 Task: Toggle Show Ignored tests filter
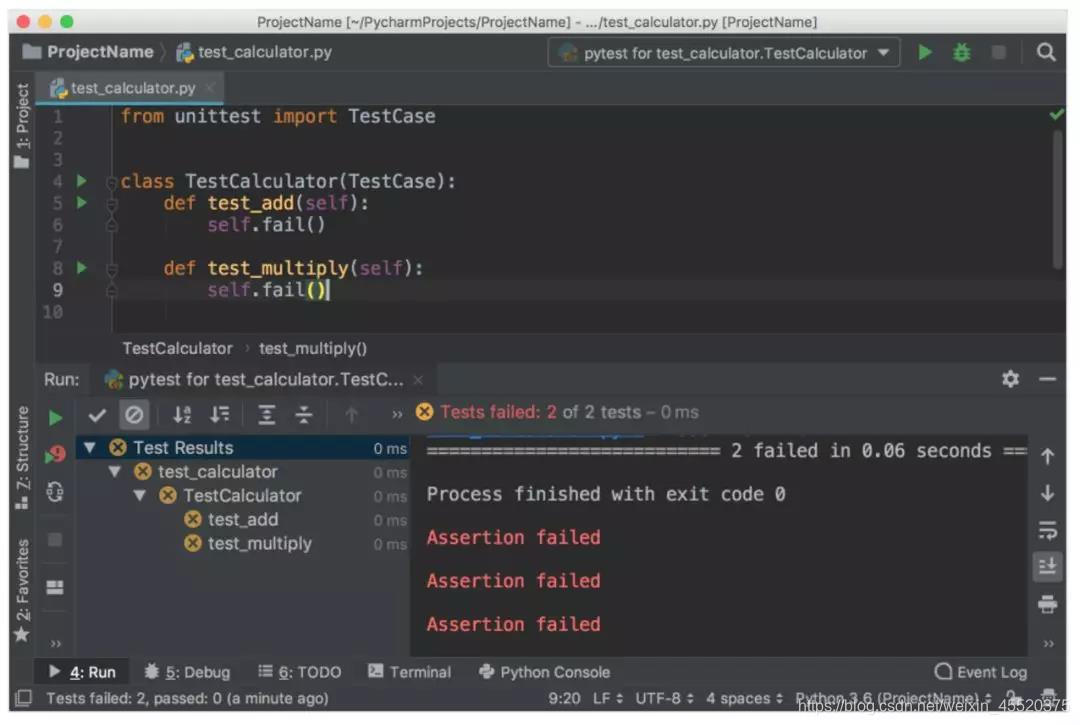coord(134,414)
